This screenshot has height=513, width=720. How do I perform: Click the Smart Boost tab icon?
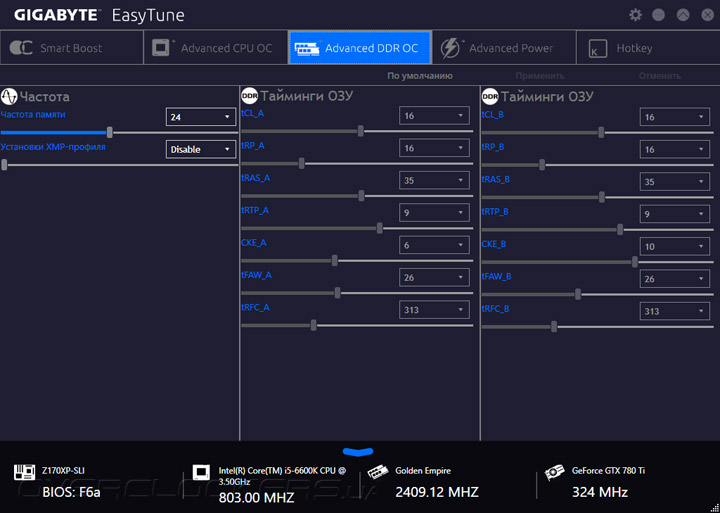21,48
